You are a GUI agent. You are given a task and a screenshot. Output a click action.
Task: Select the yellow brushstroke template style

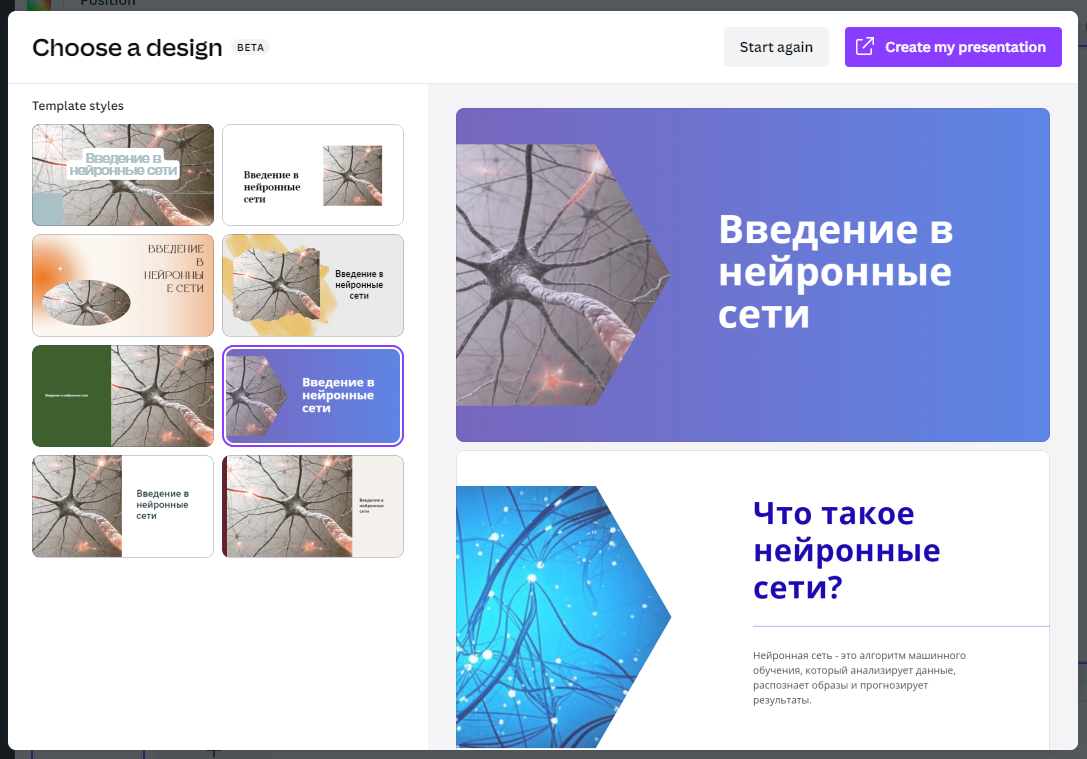click(312, 285)
